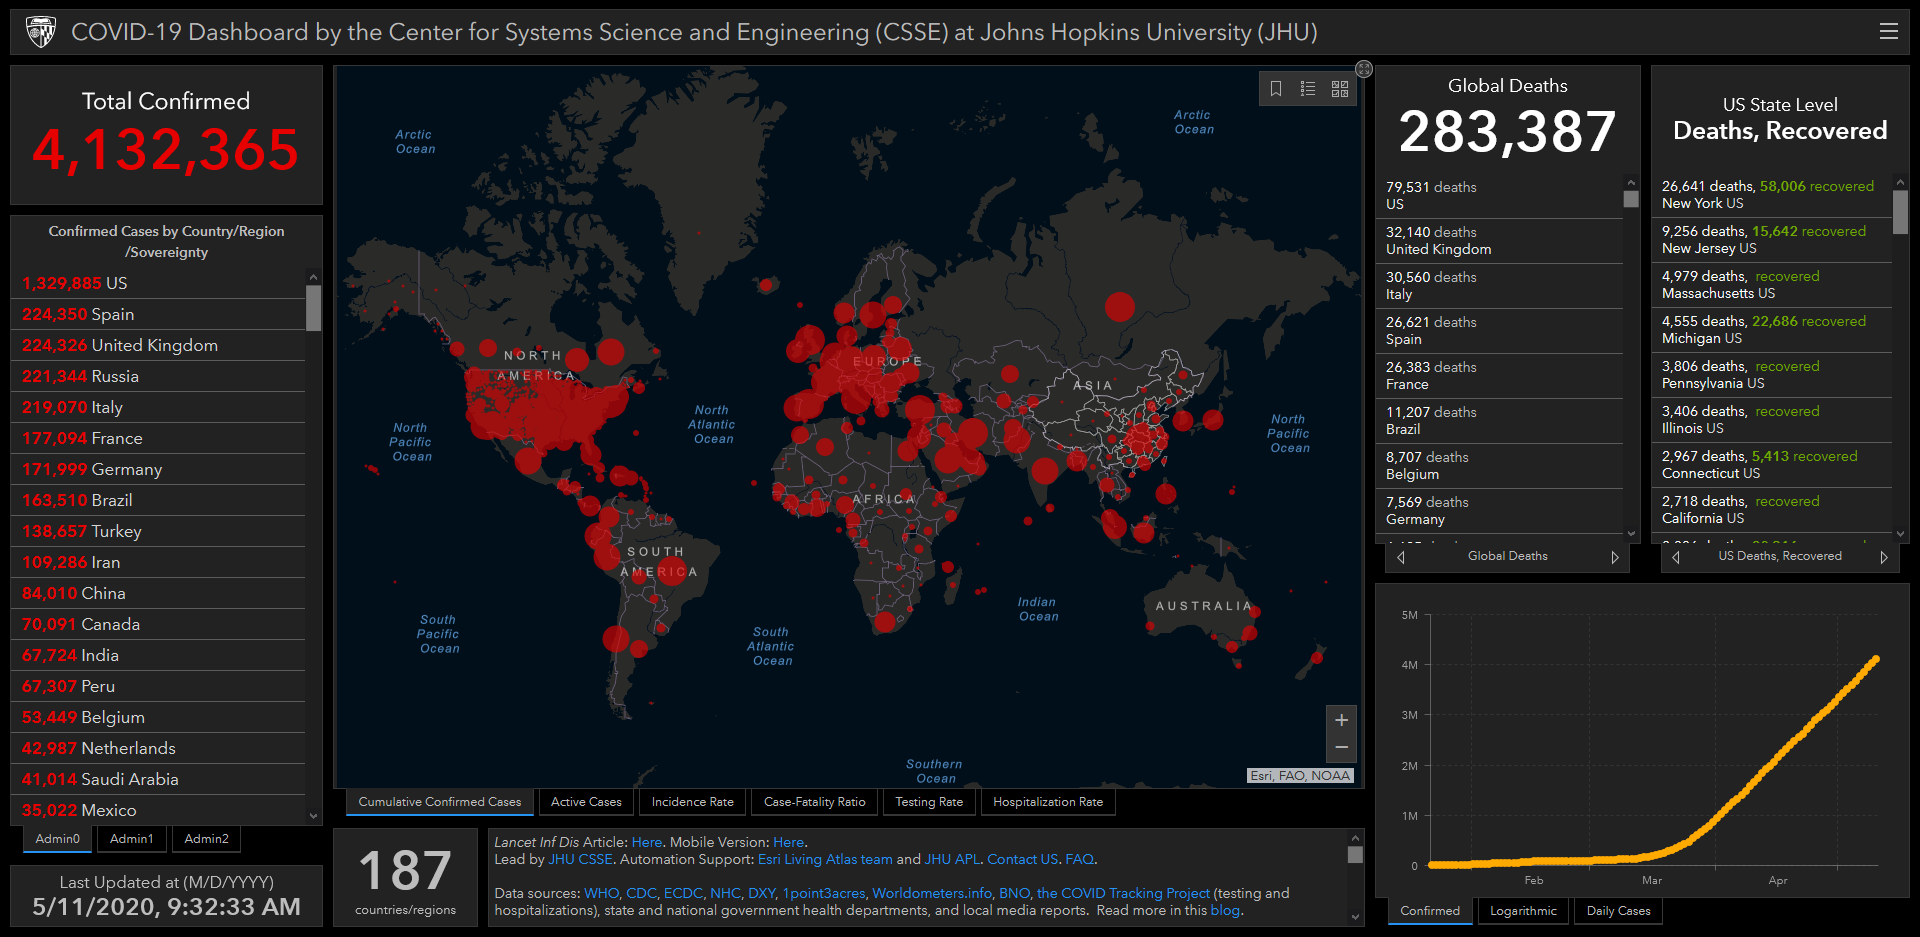Open the blog link

(1225, 910)
